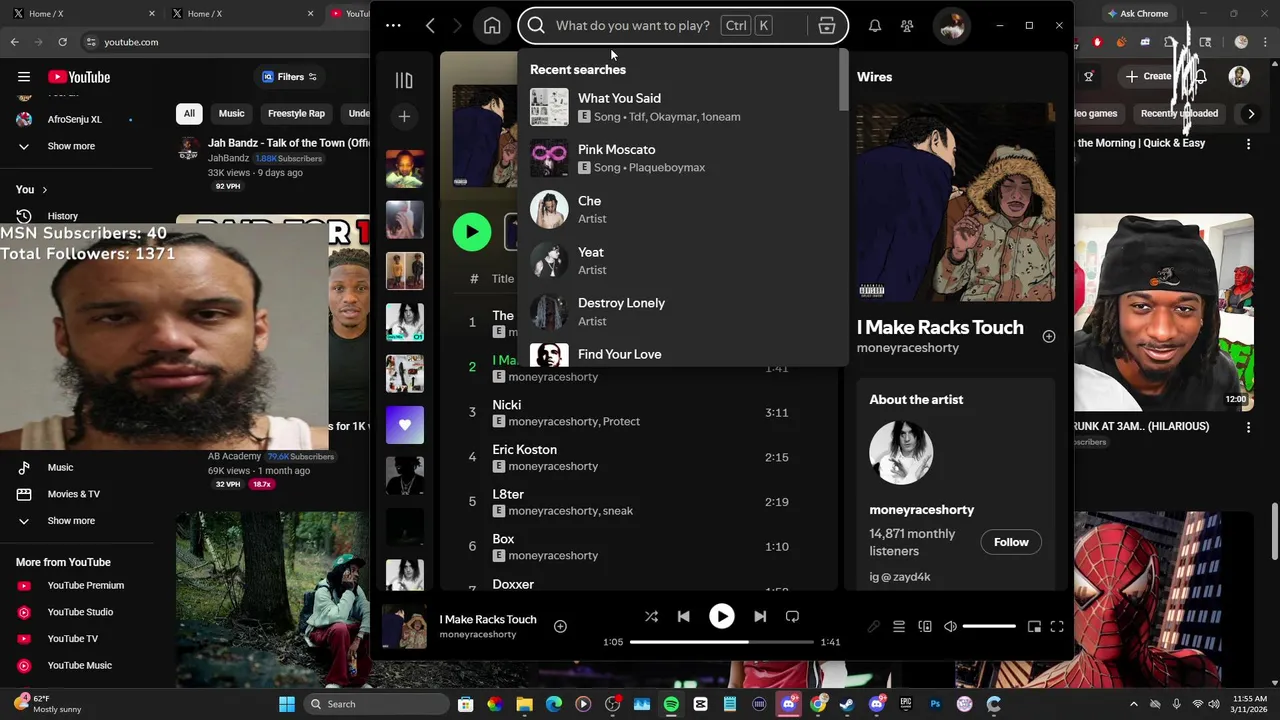Open YouTube hamburger guide menu
Image resolution: width=1280 pixels, height=720 pixels.
(x=24, y=77)
